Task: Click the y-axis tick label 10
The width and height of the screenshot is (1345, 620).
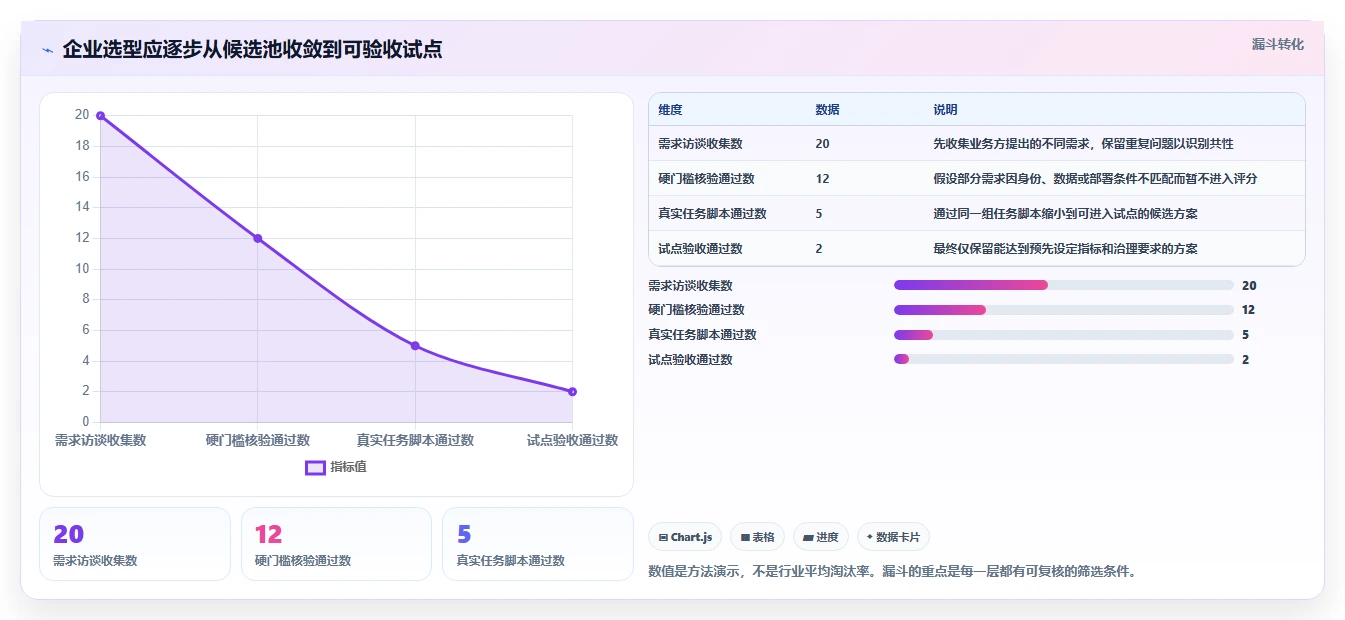Action: tap(82, 268)
